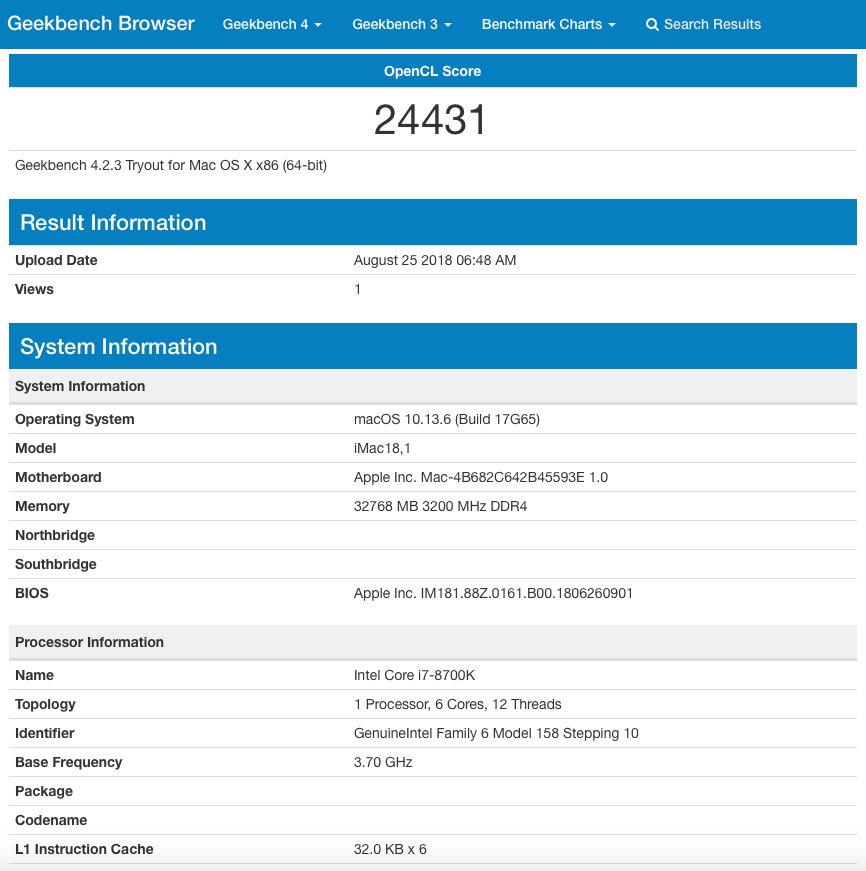The height and width of the screenshot is (871, 866).
Task: Expand the Geekbench 4 dropdown menu
Action: click(272, 24)
